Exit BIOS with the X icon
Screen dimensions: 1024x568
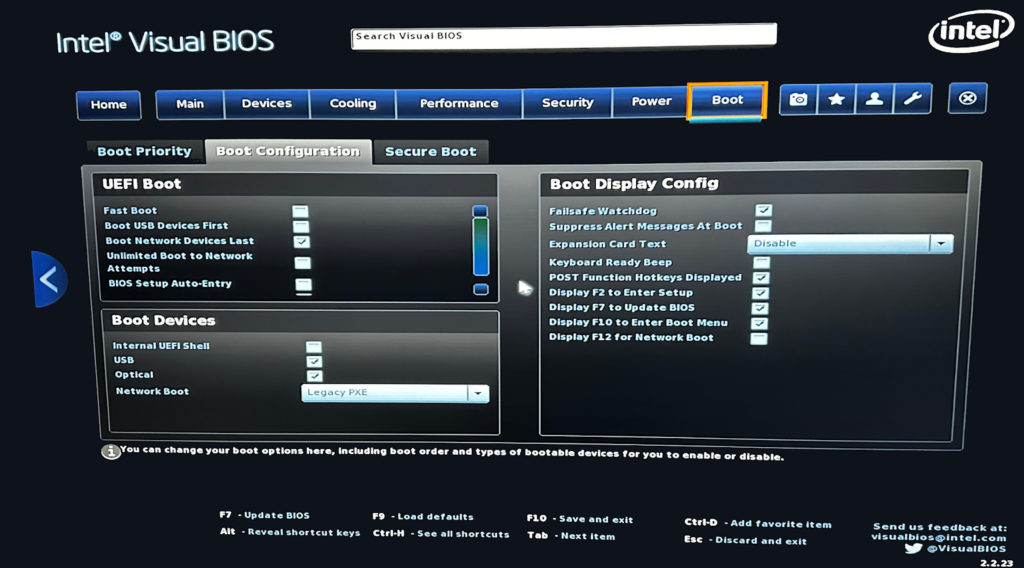tap(967, 99)
